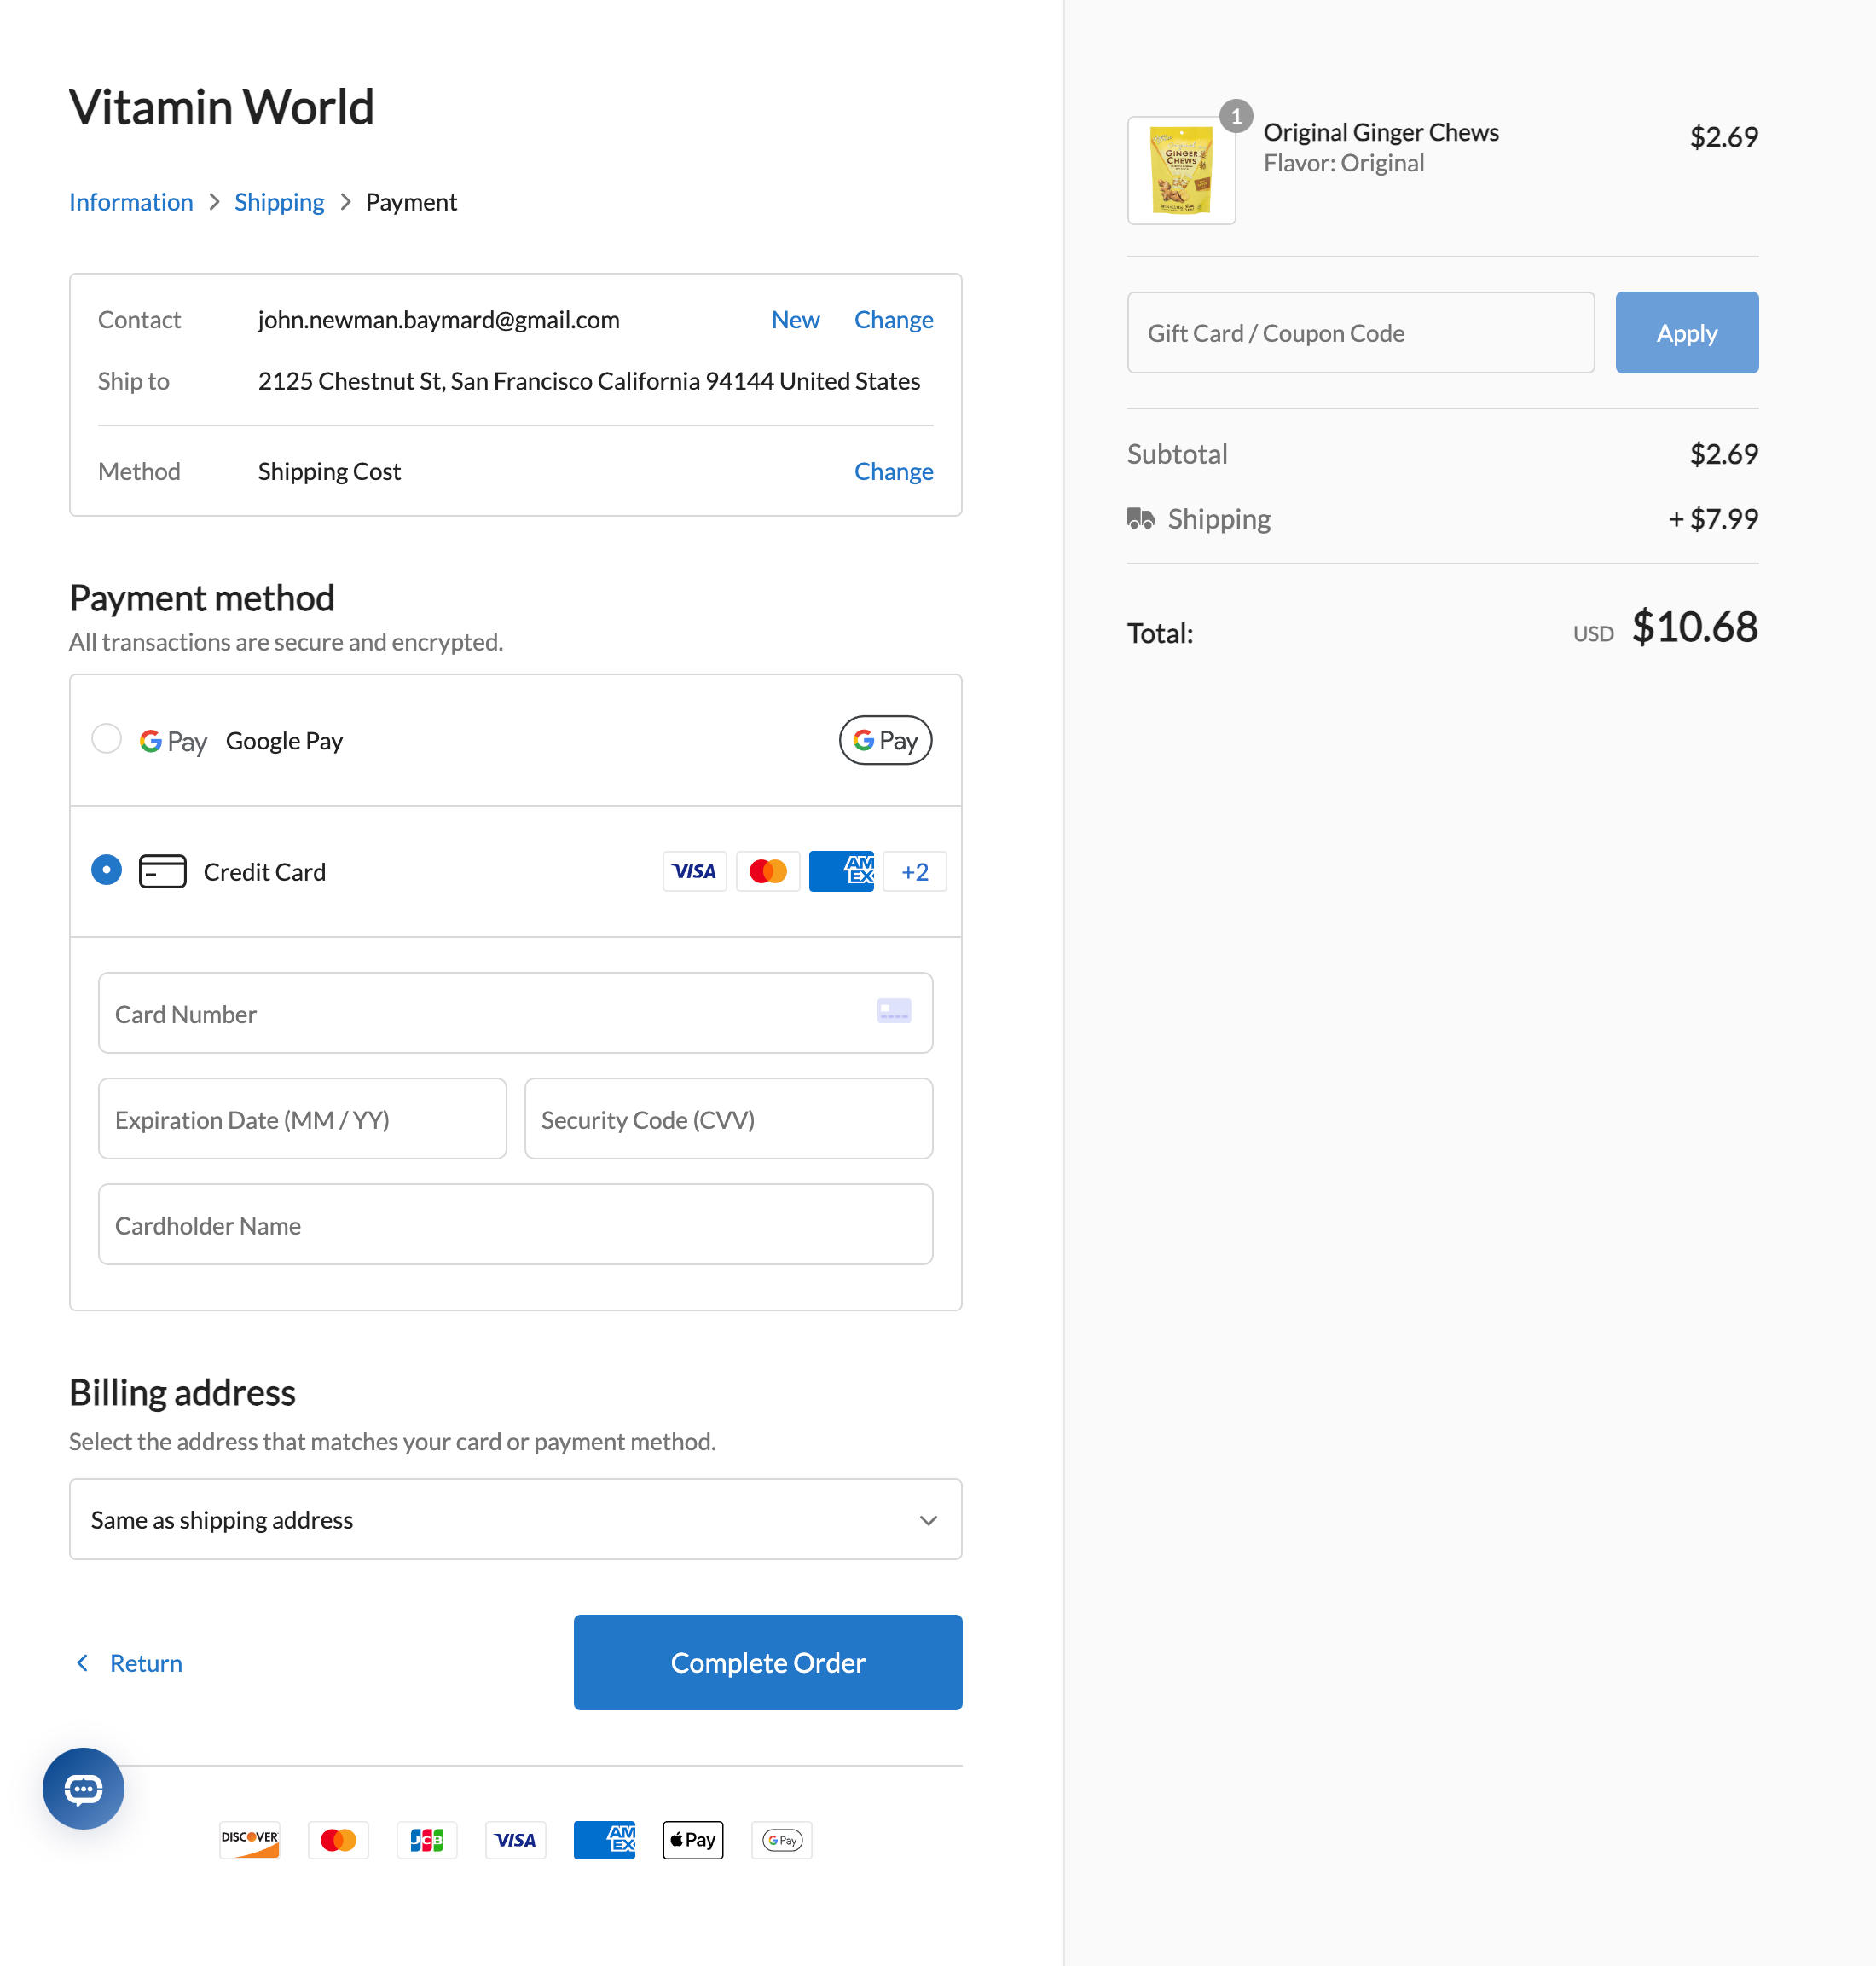The image size is (1876, 1966).
Task: Apply the gift card code
Action: (1686, 333)
